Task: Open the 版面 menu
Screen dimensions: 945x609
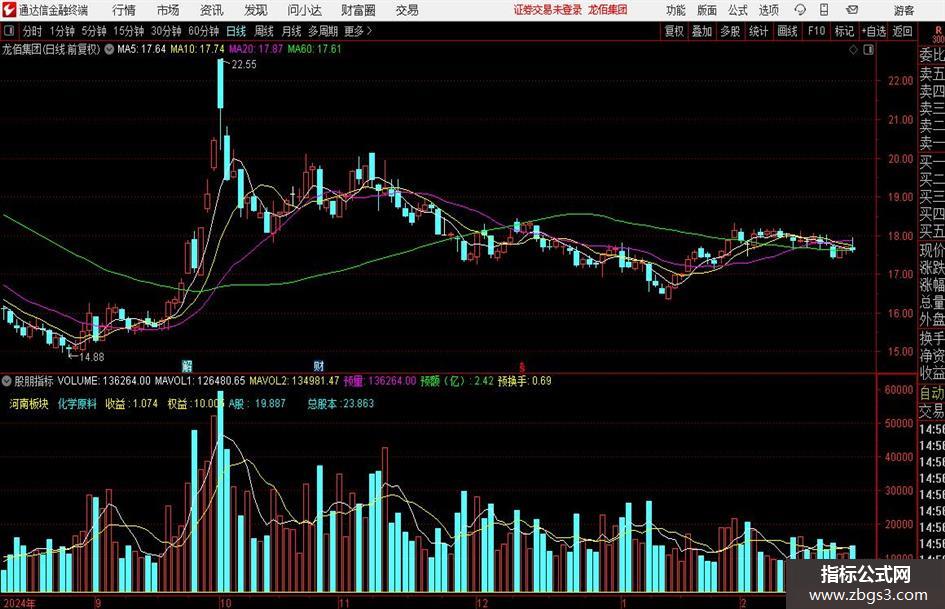Action: coord(707,10)
